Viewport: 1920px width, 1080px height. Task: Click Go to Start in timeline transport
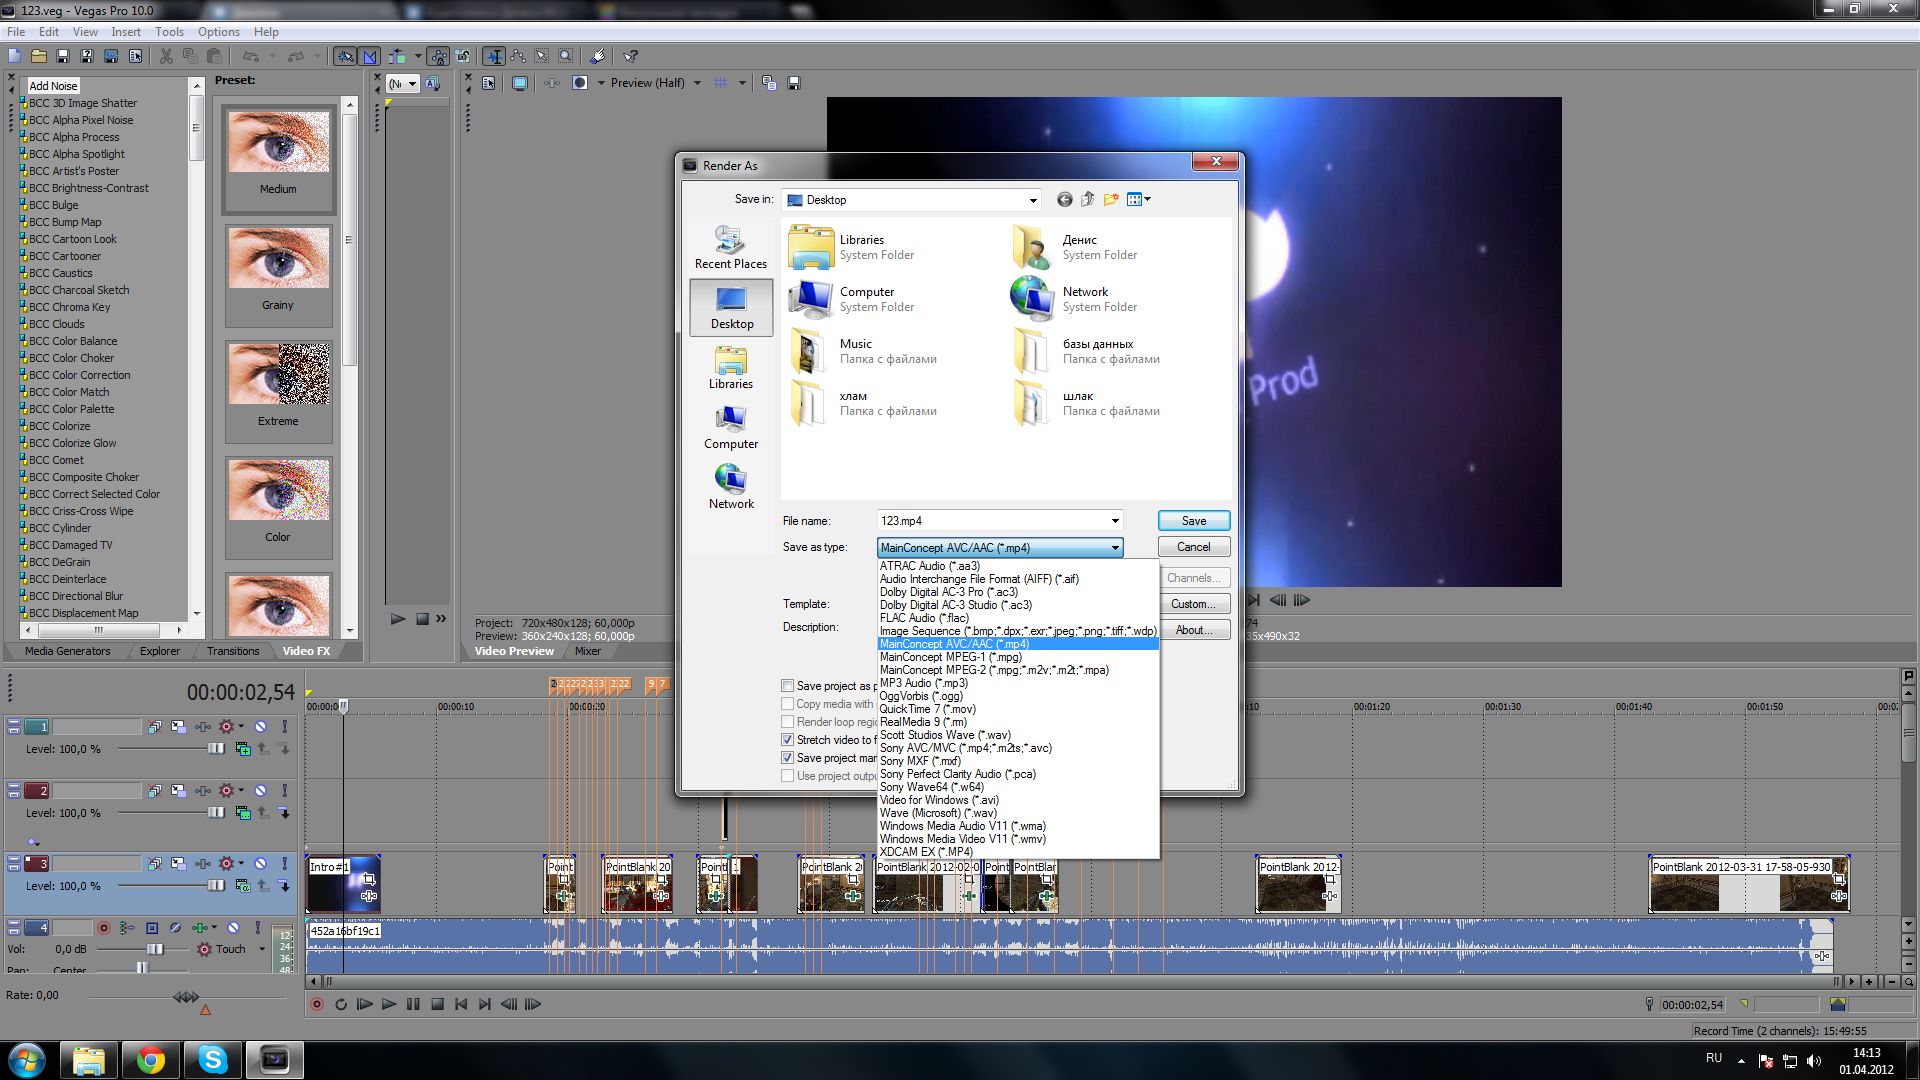coord(461,1004)
